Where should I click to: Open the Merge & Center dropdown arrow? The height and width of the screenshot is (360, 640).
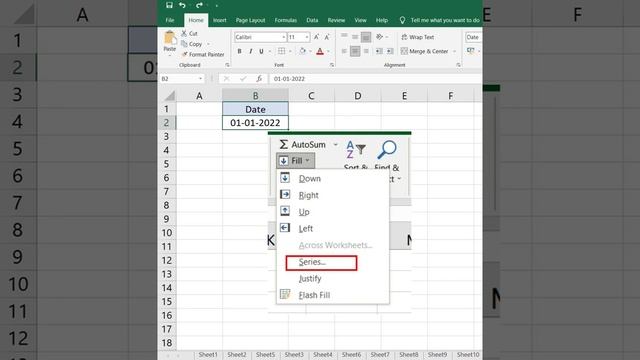point(454,51)
